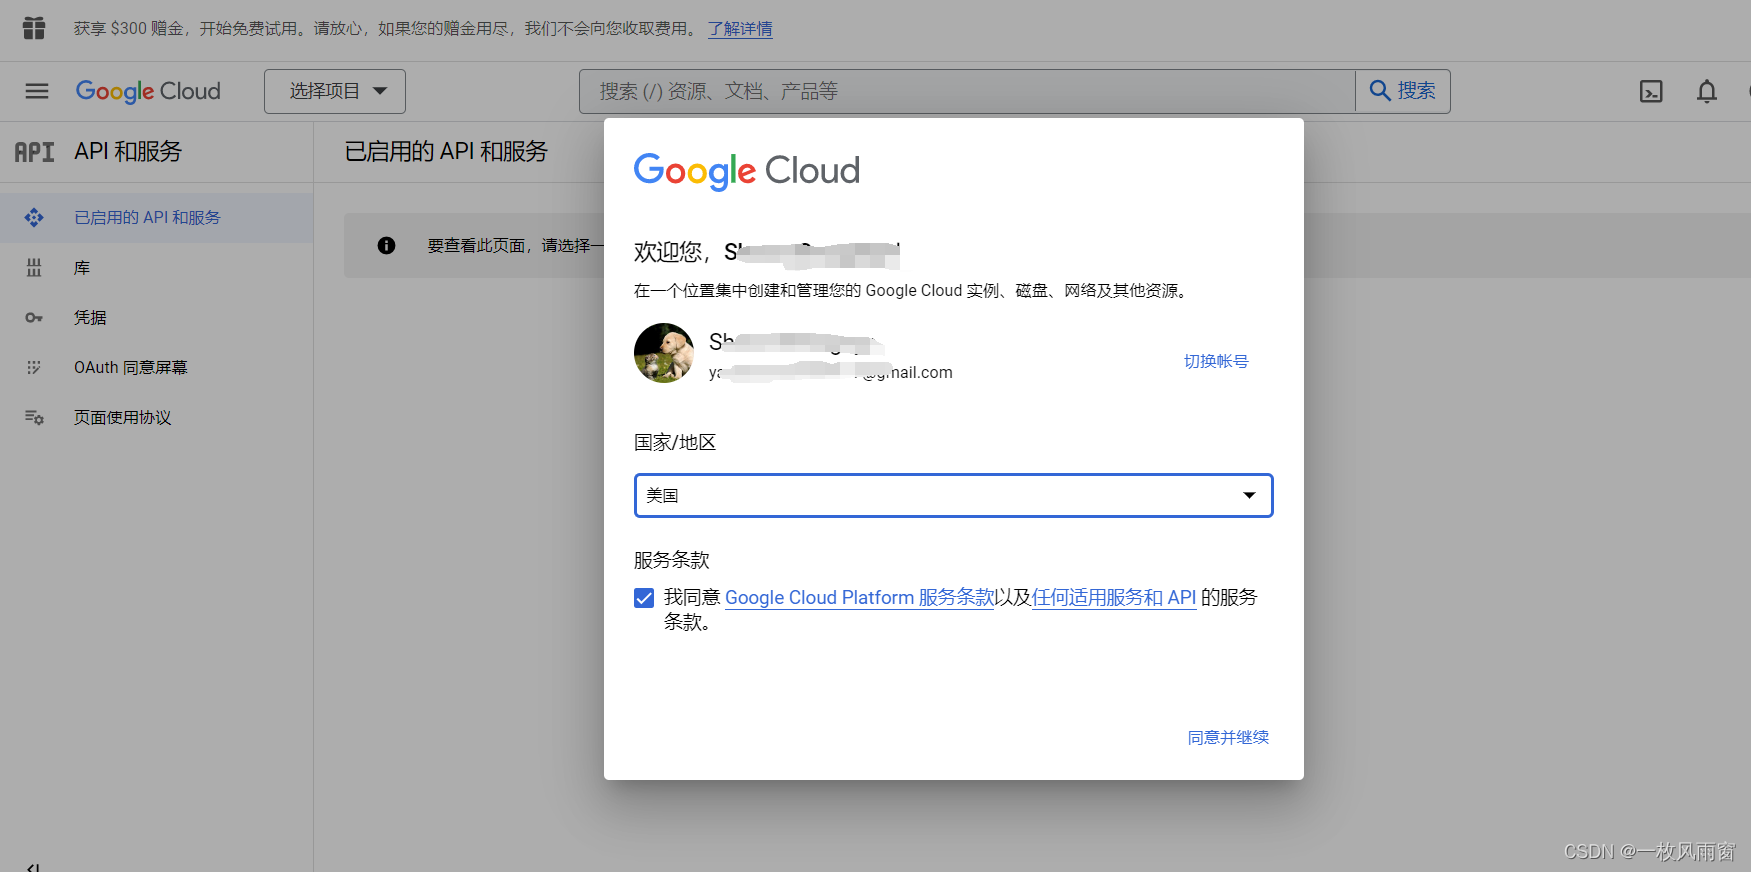The height and width of the screenshot is (872, 1751).
Task: Click the Google Cloud logo in the header
Action: point(148,91)
